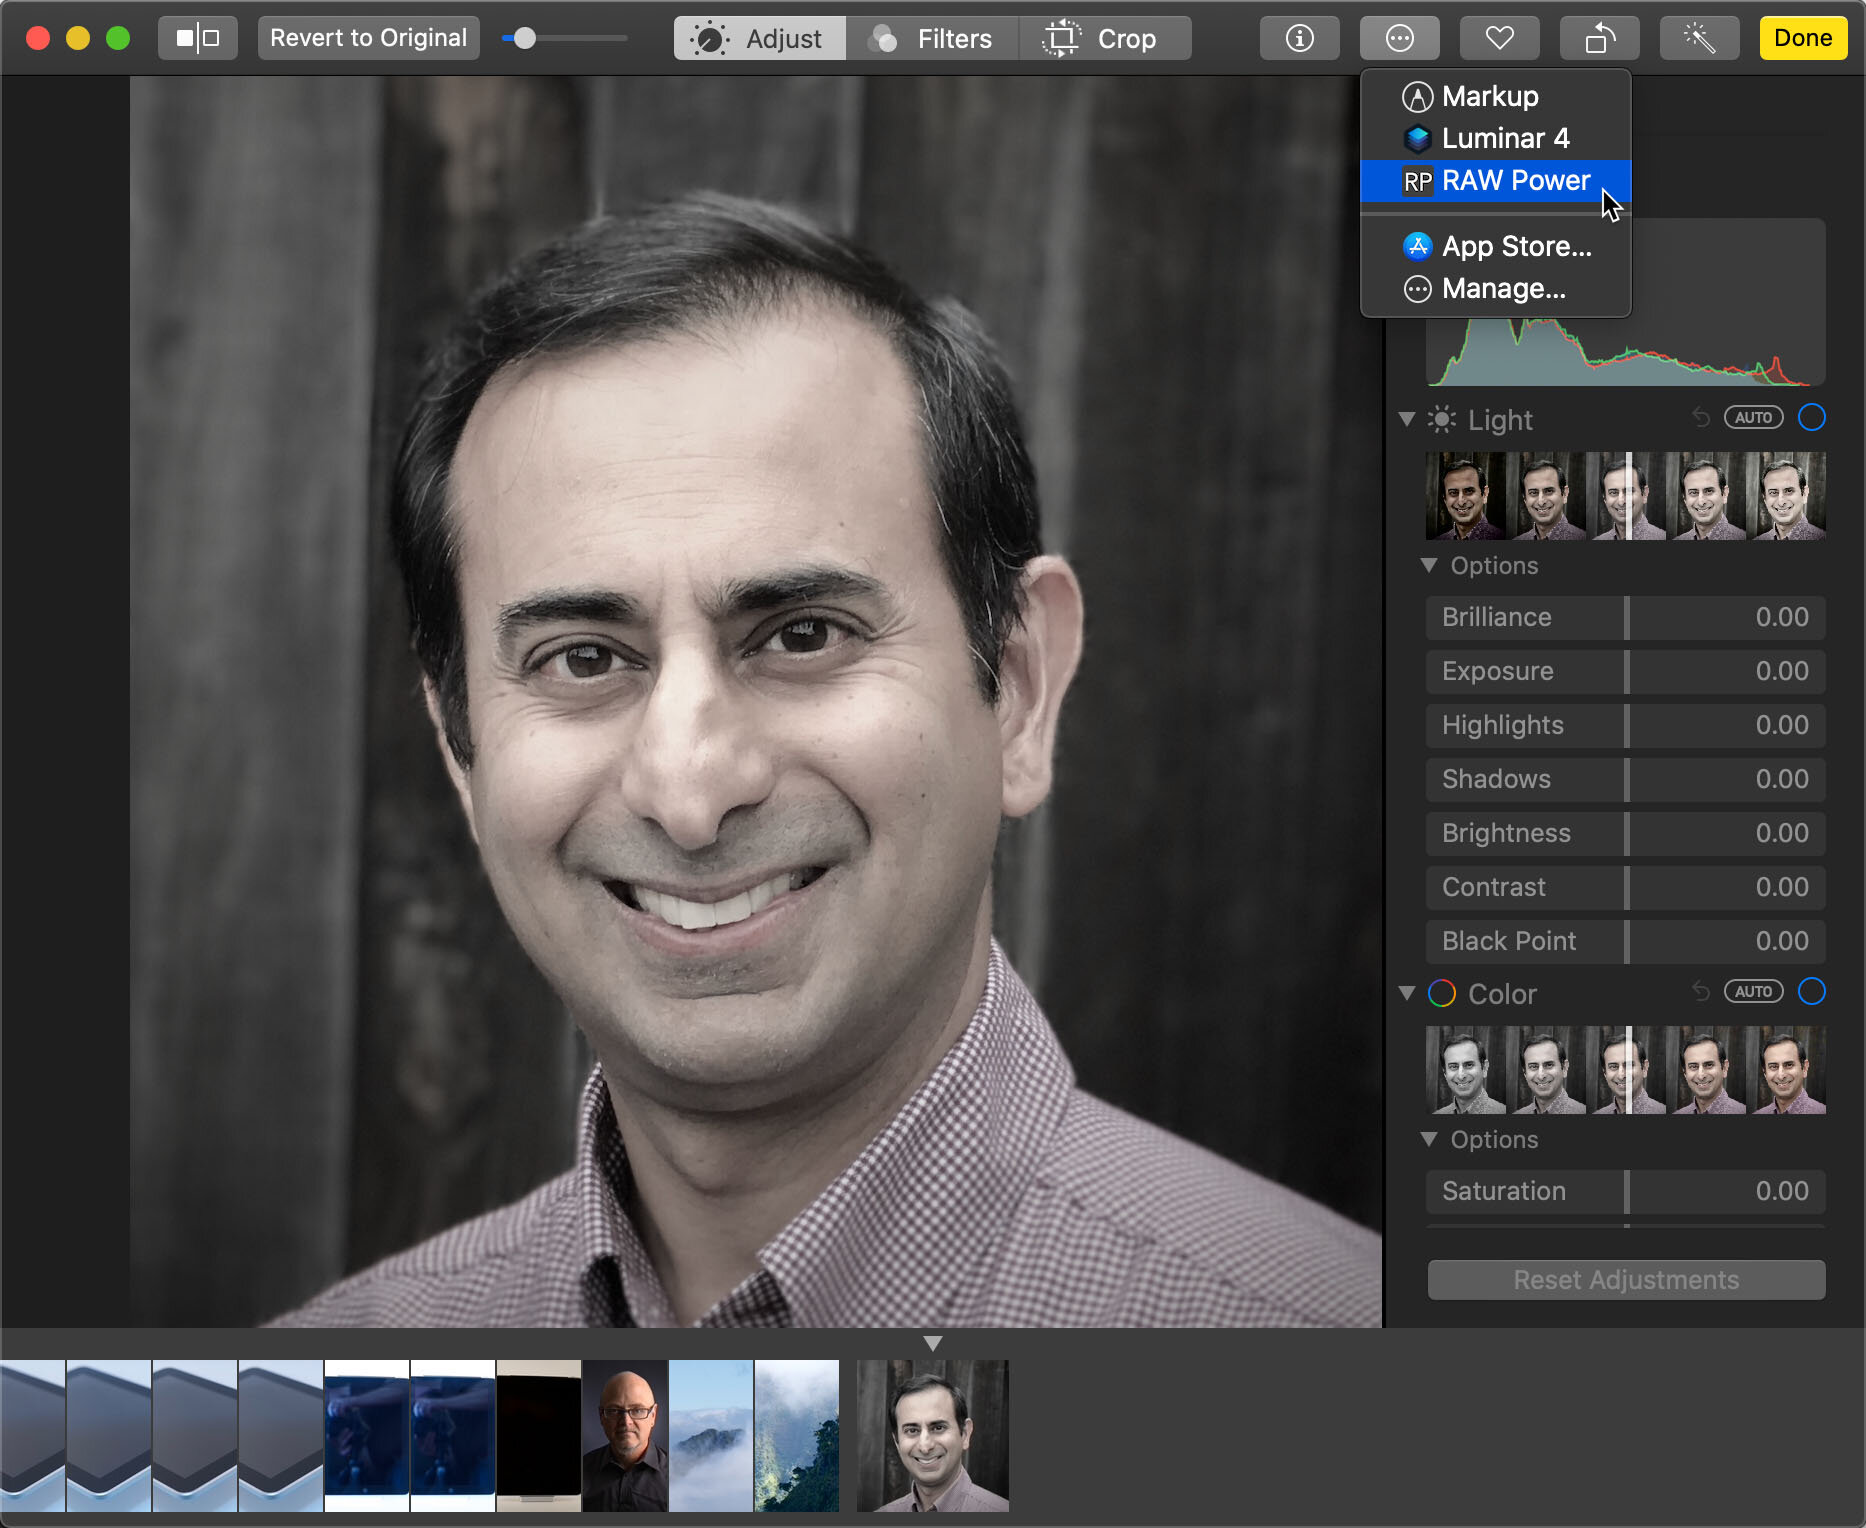This screenshot has width=1866, height=1528.
Task: Switch to the Filters tab
Action: point(932,38)
